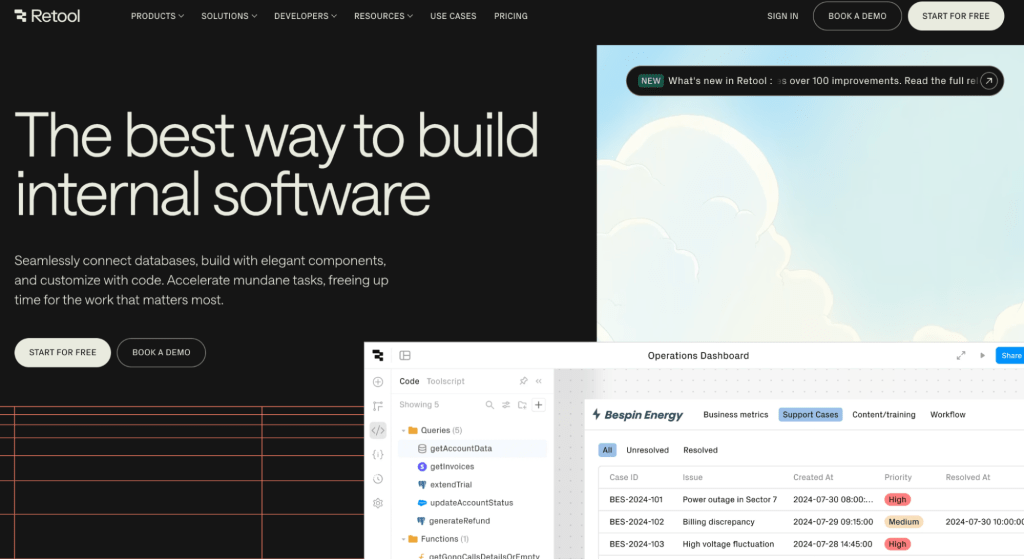1024x559 pixels.
Task: Click the Operations Dashboard title
Action: tap(698, 355)
